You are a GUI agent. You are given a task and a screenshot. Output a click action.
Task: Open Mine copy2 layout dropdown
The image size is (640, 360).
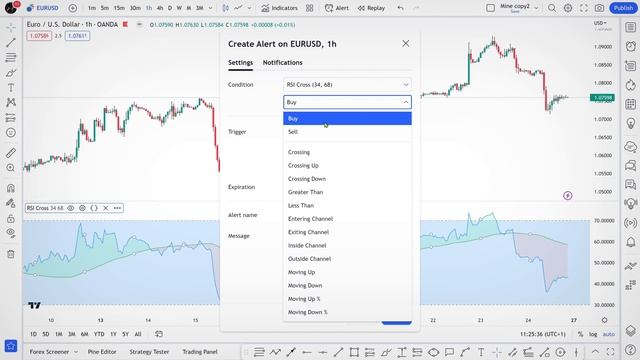pos(536,8)
